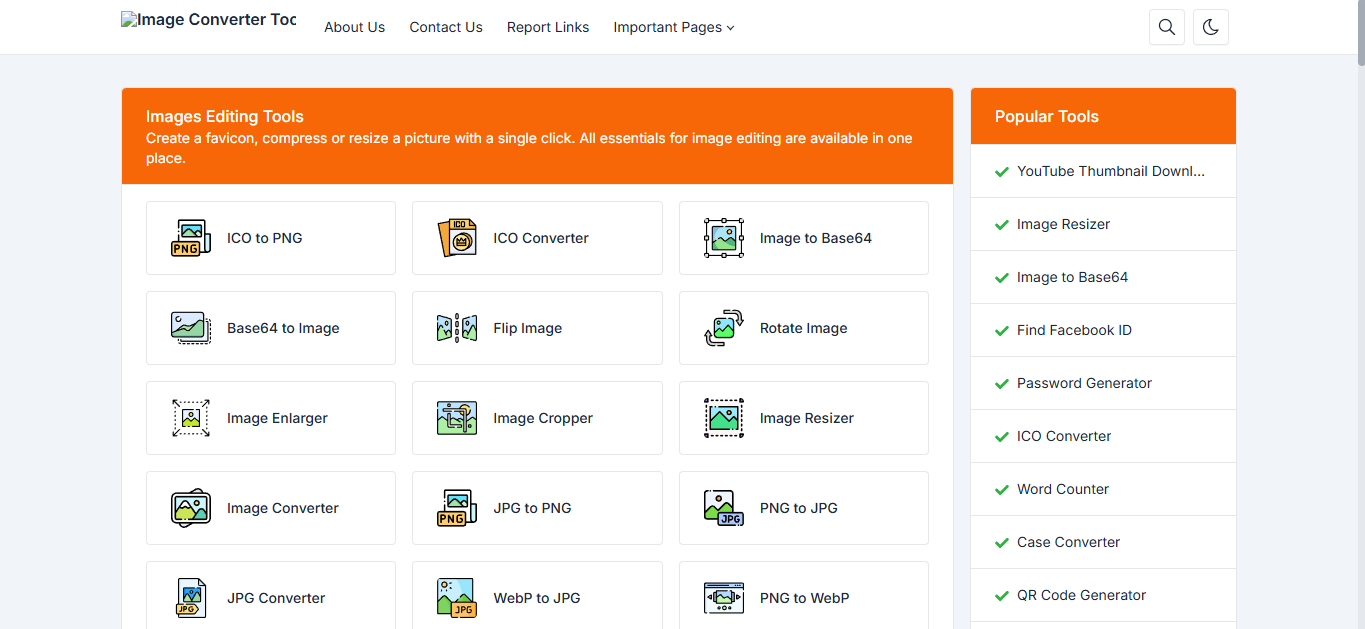Click the Image Enlarger icon
Screen dimensions: 1365x629
coord(191,418)
